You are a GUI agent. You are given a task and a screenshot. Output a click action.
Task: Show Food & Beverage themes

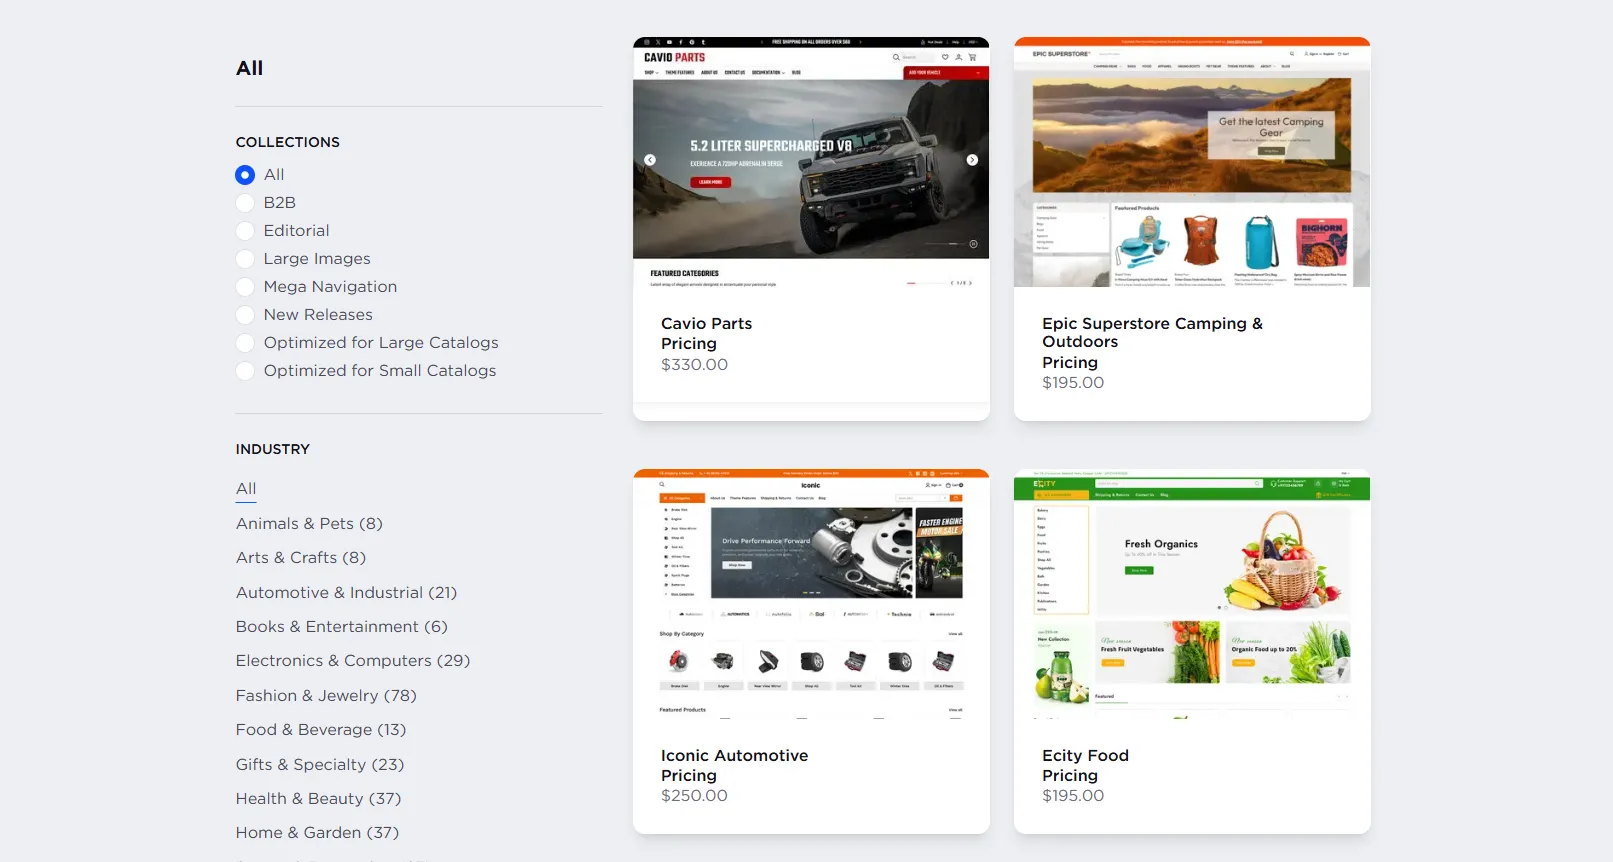coord(321,730)
